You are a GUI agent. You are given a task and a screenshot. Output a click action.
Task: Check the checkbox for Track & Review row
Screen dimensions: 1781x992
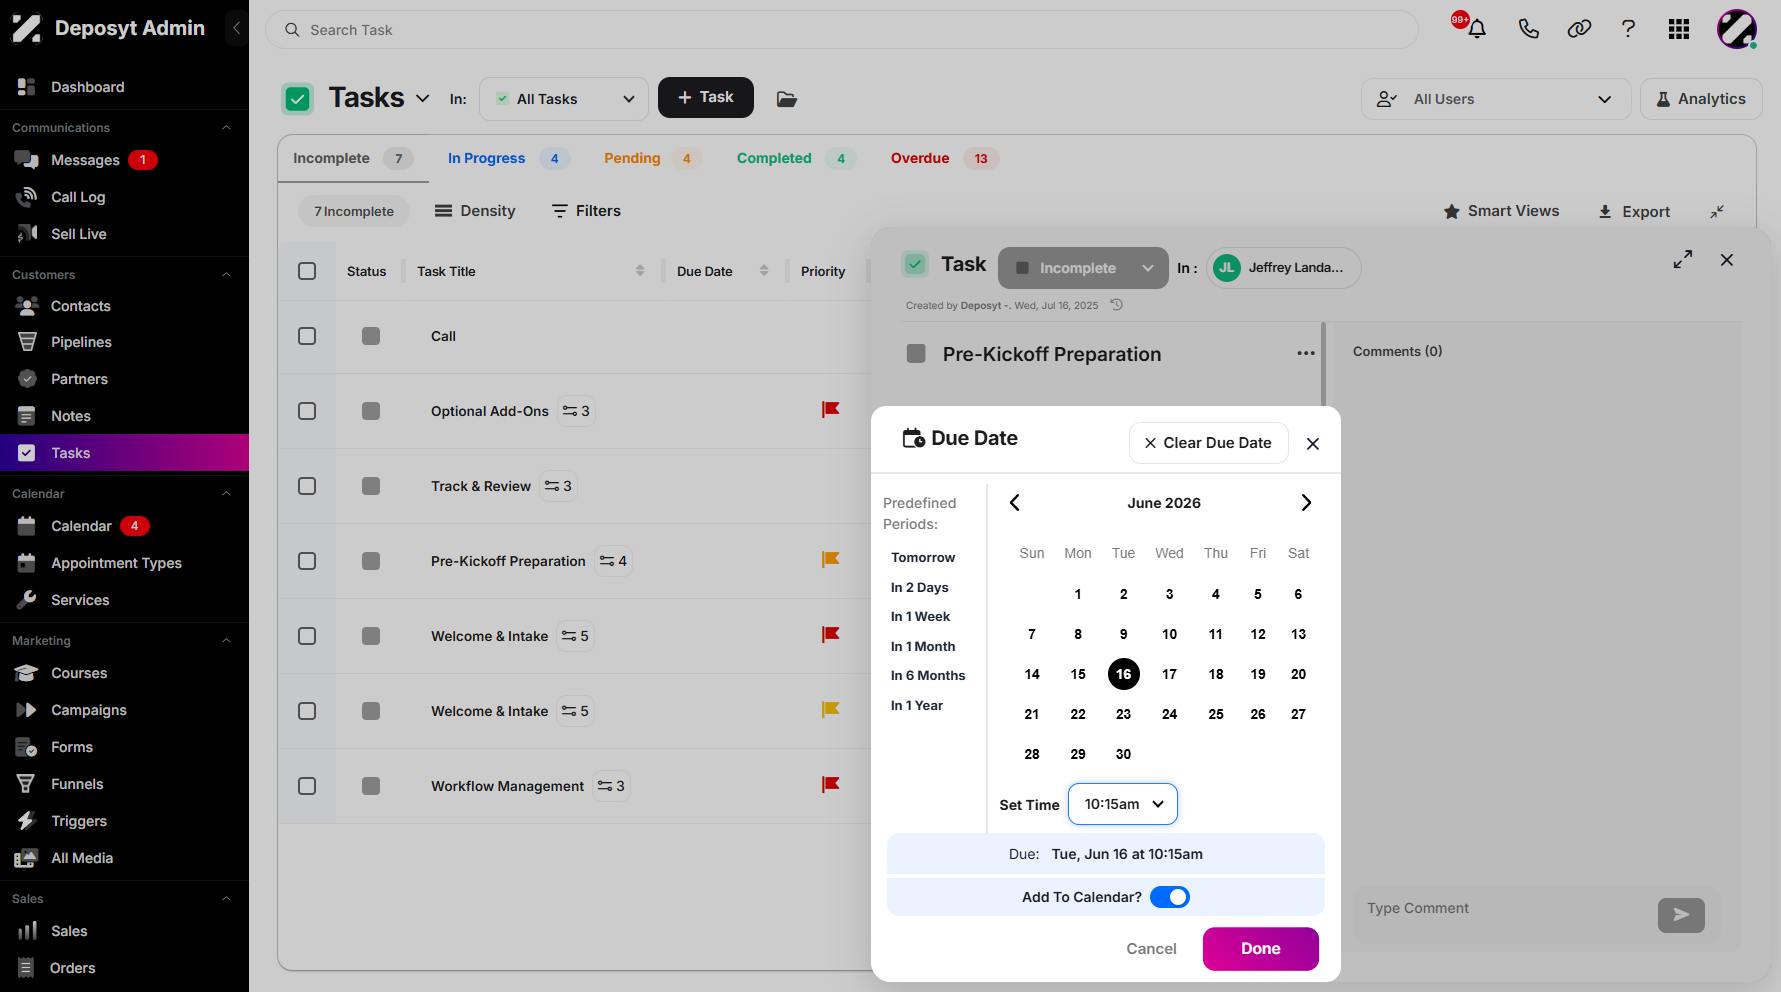coord(307,486)
